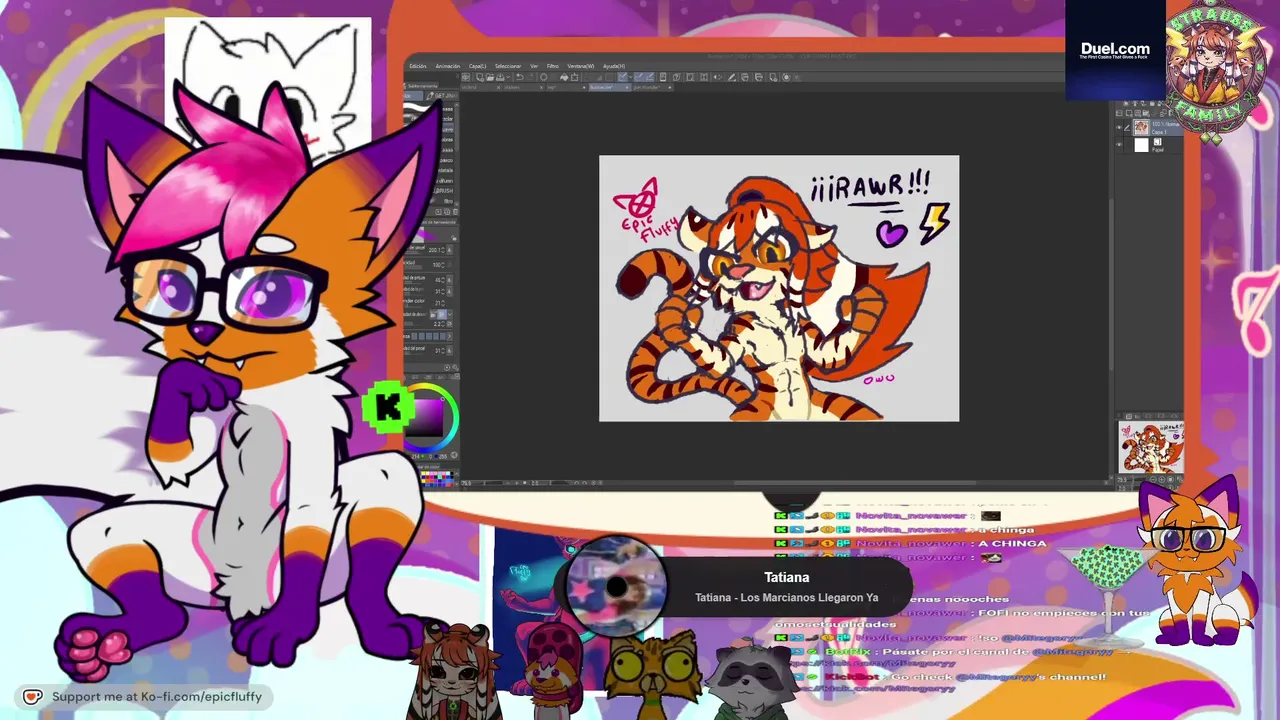Click the tiger illustration canvas

tap(779, 288)
